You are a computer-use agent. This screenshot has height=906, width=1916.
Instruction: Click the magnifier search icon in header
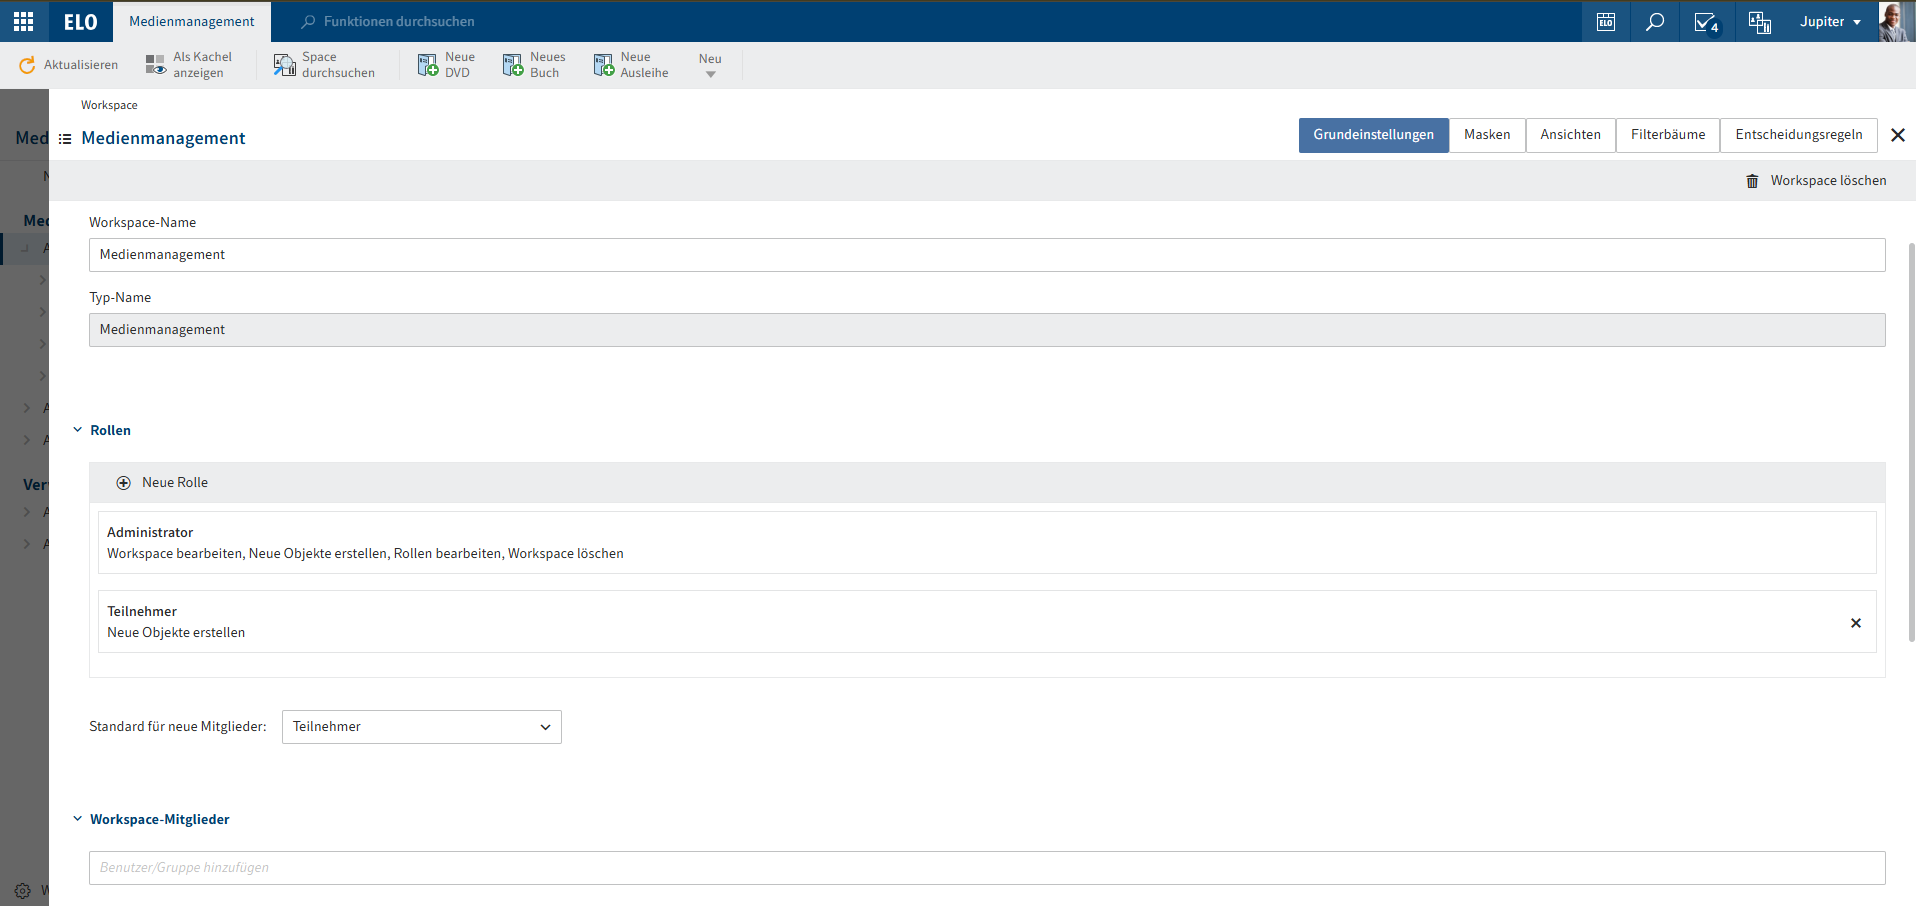(1655, 21)
